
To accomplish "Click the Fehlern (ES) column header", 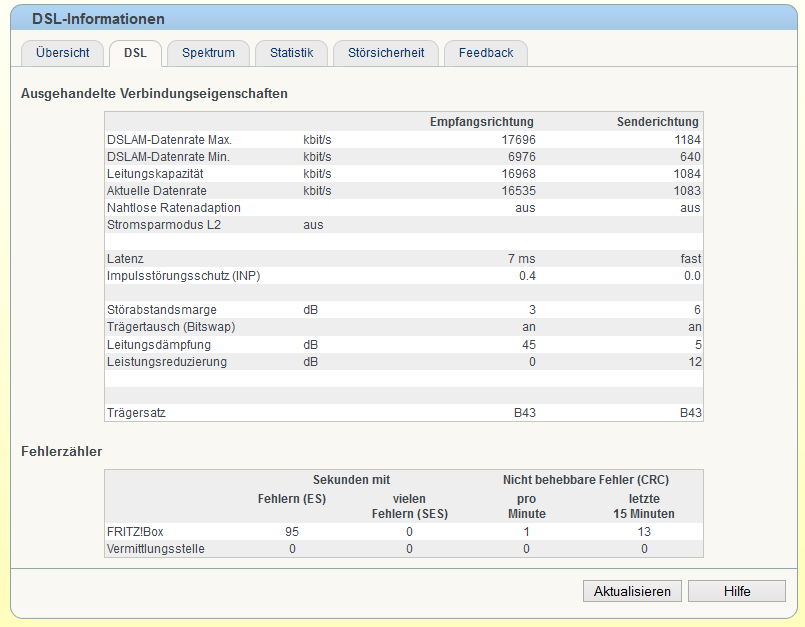I will tap(292, 499).
